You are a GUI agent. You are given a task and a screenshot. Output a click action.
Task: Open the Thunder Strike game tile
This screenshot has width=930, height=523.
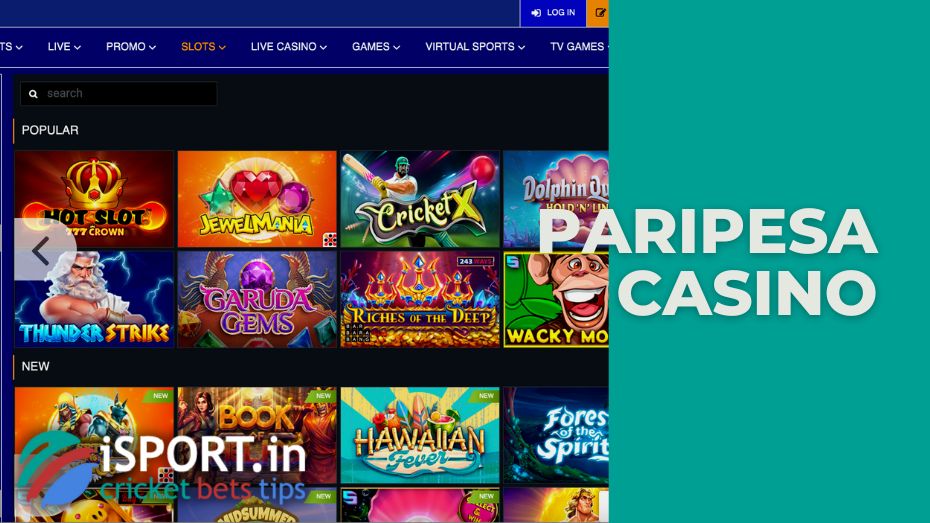[94, 299]
